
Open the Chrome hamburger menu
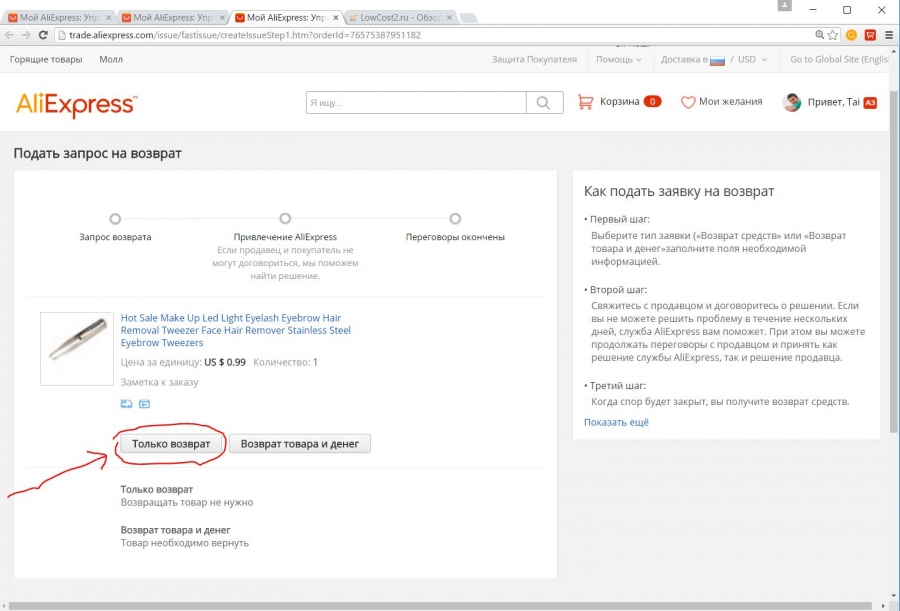(889, 35)
